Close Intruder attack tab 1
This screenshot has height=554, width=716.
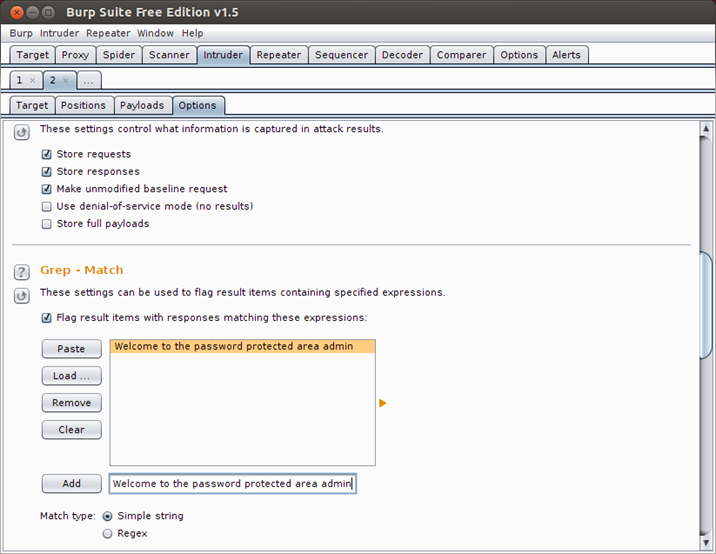click(x=33, y=80)
